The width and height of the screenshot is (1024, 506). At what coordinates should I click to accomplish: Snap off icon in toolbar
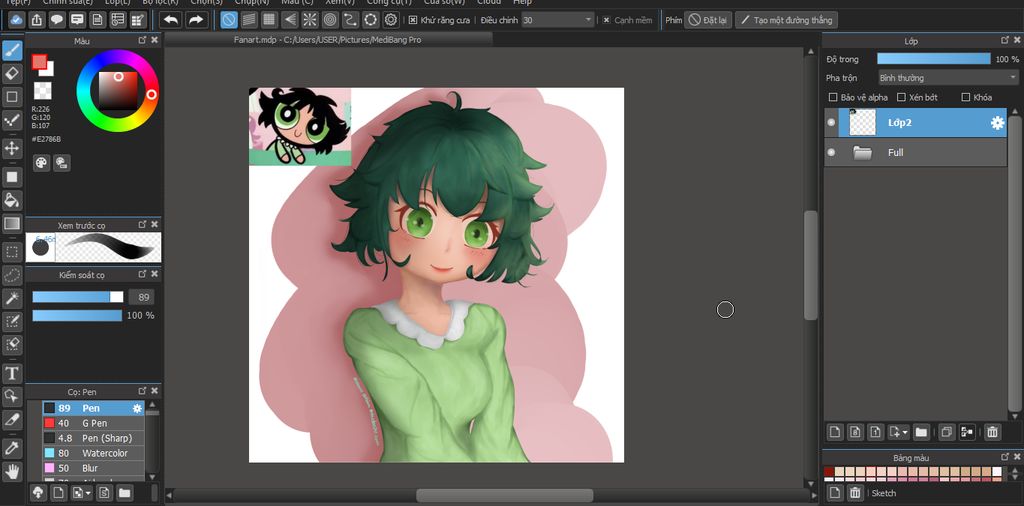click(x=229, y=20)
